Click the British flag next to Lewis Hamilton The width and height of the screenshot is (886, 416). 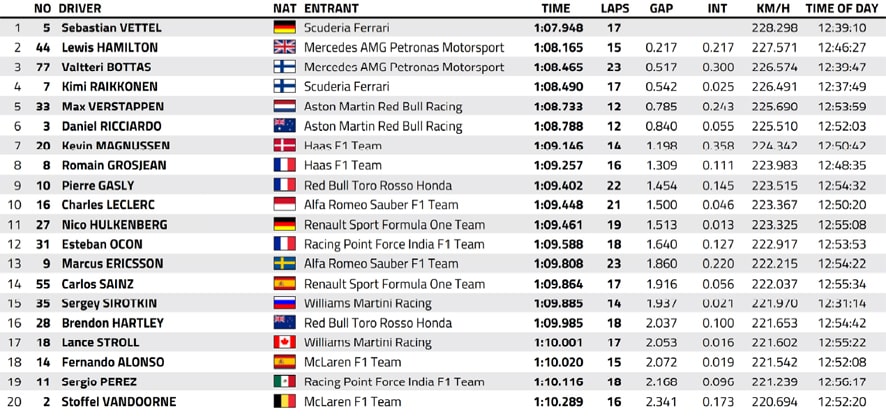point(284,47)
